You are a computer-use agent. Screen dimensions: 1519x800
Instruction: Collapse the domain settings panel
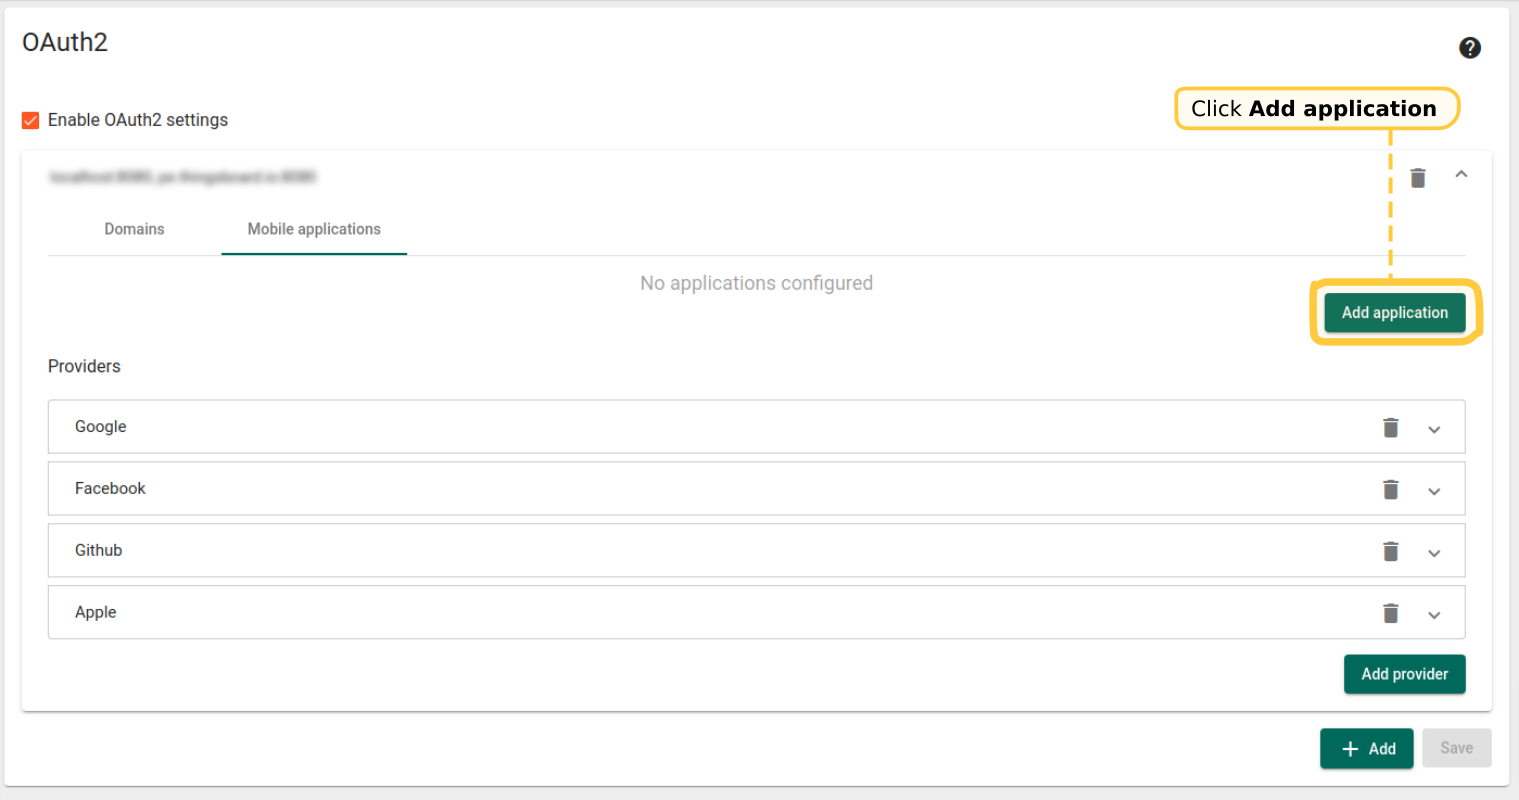pos(1461,175)
